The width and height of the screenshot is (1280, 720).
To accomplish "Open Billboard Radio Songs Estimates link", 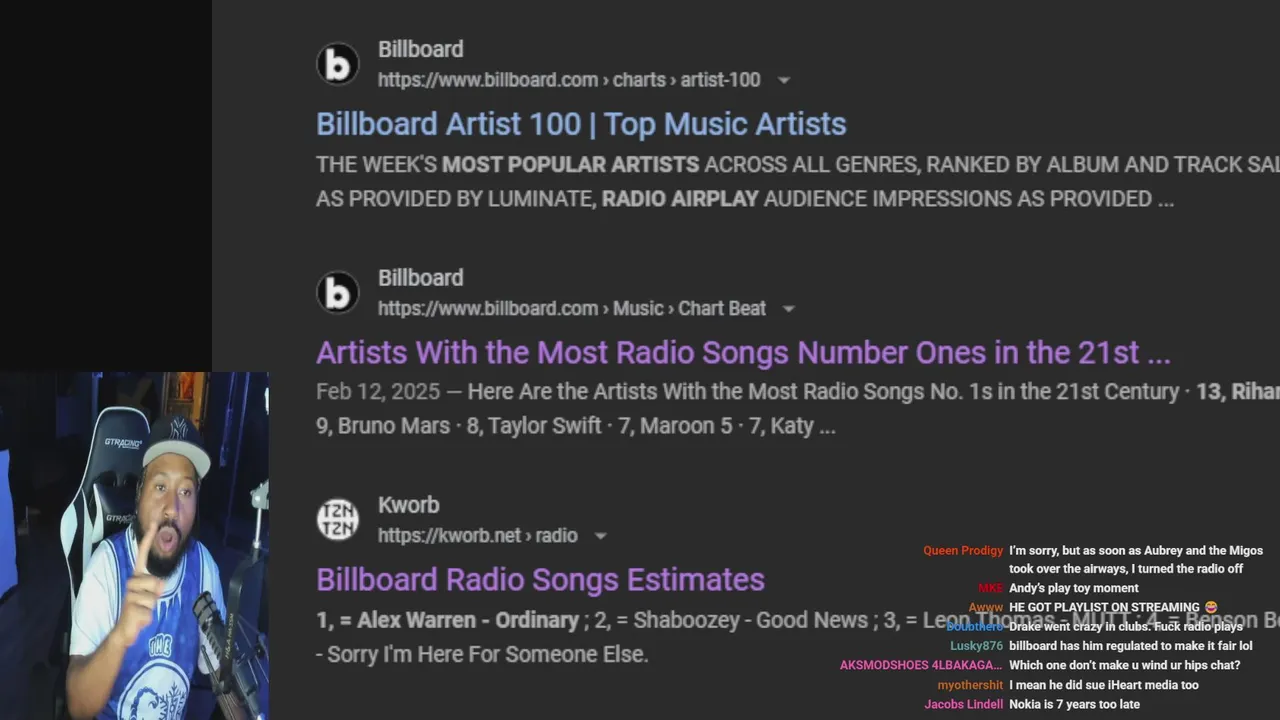I will 540,579.
